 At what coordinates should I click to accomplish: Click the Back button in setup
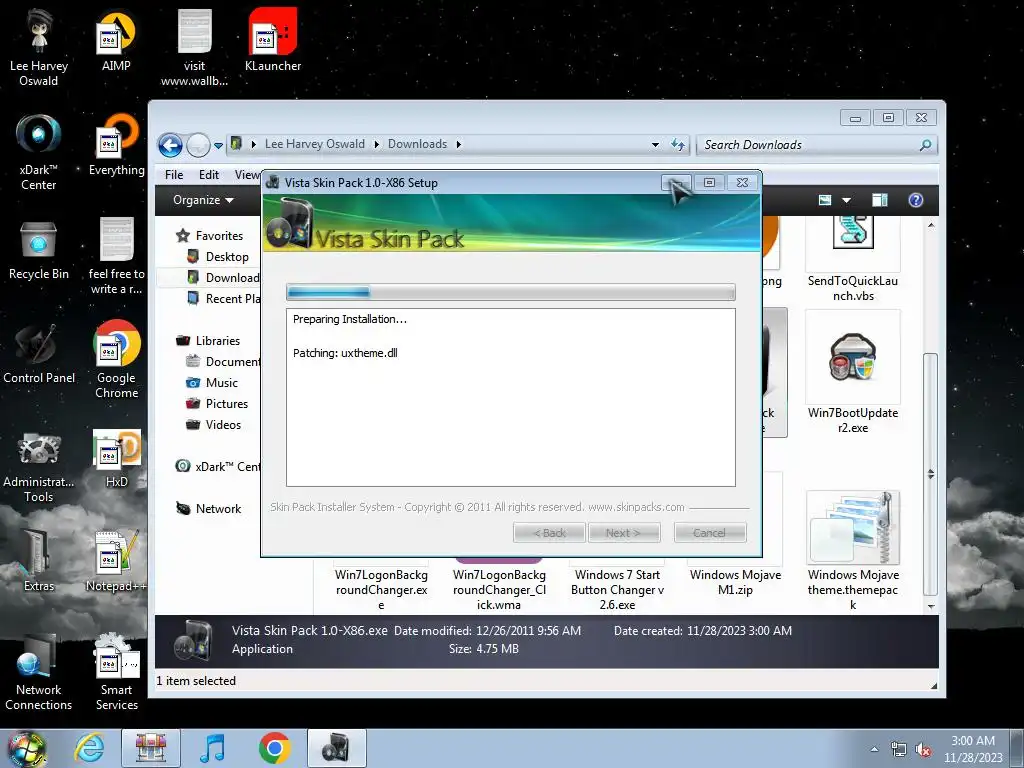pyautogui.click(x=550, y=533)
